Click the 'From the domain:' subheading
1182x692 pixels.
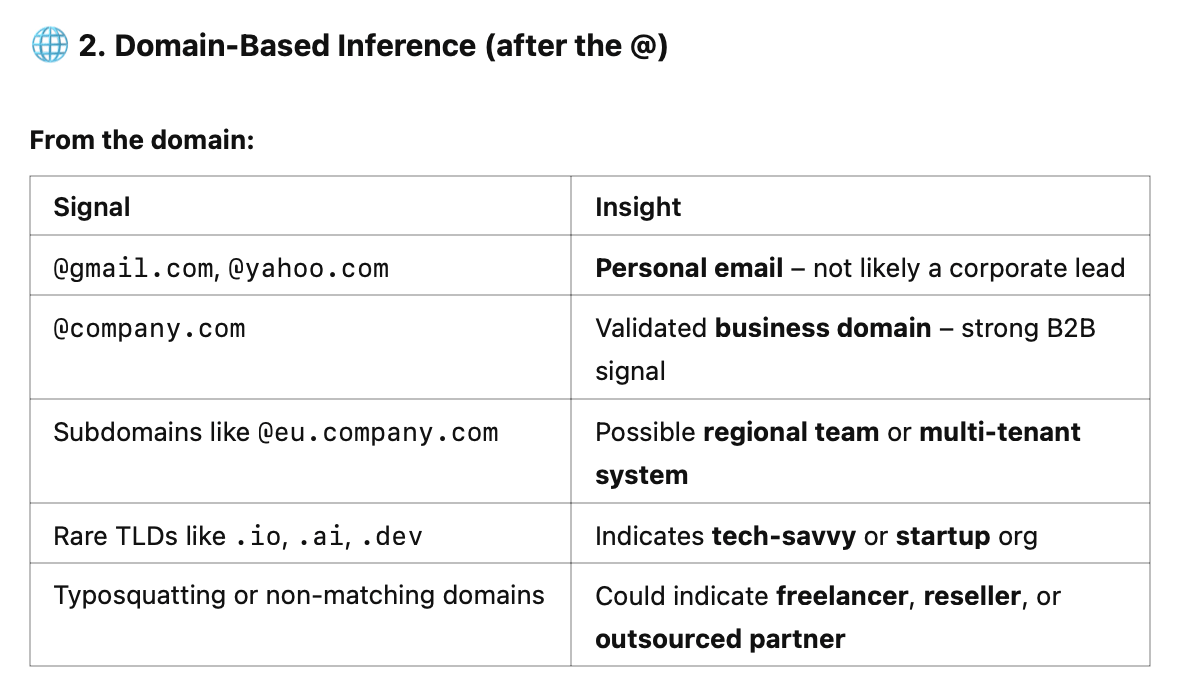pyautogui.click(x=142, y=140)
